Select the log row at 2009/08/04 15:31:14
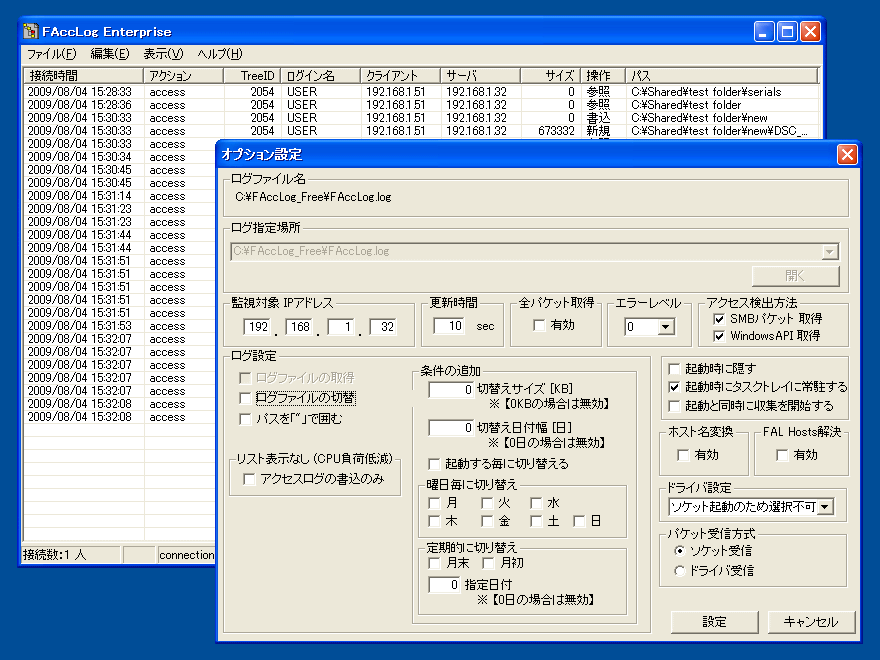Screen dimensions: 880x660 [x=120, y=196]
